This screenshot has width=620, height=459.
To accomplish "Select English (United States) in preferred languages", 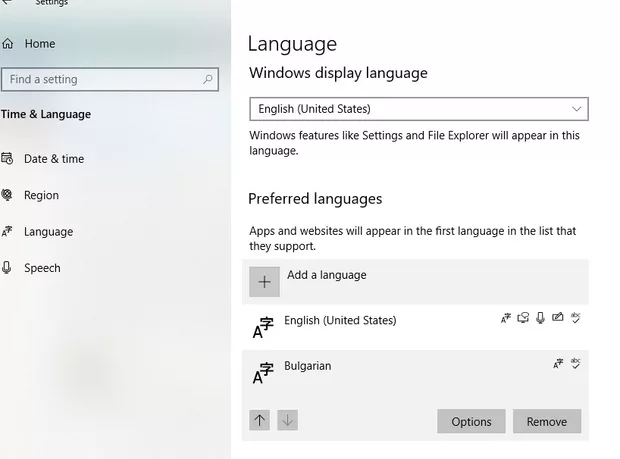I will pos(415,327).
